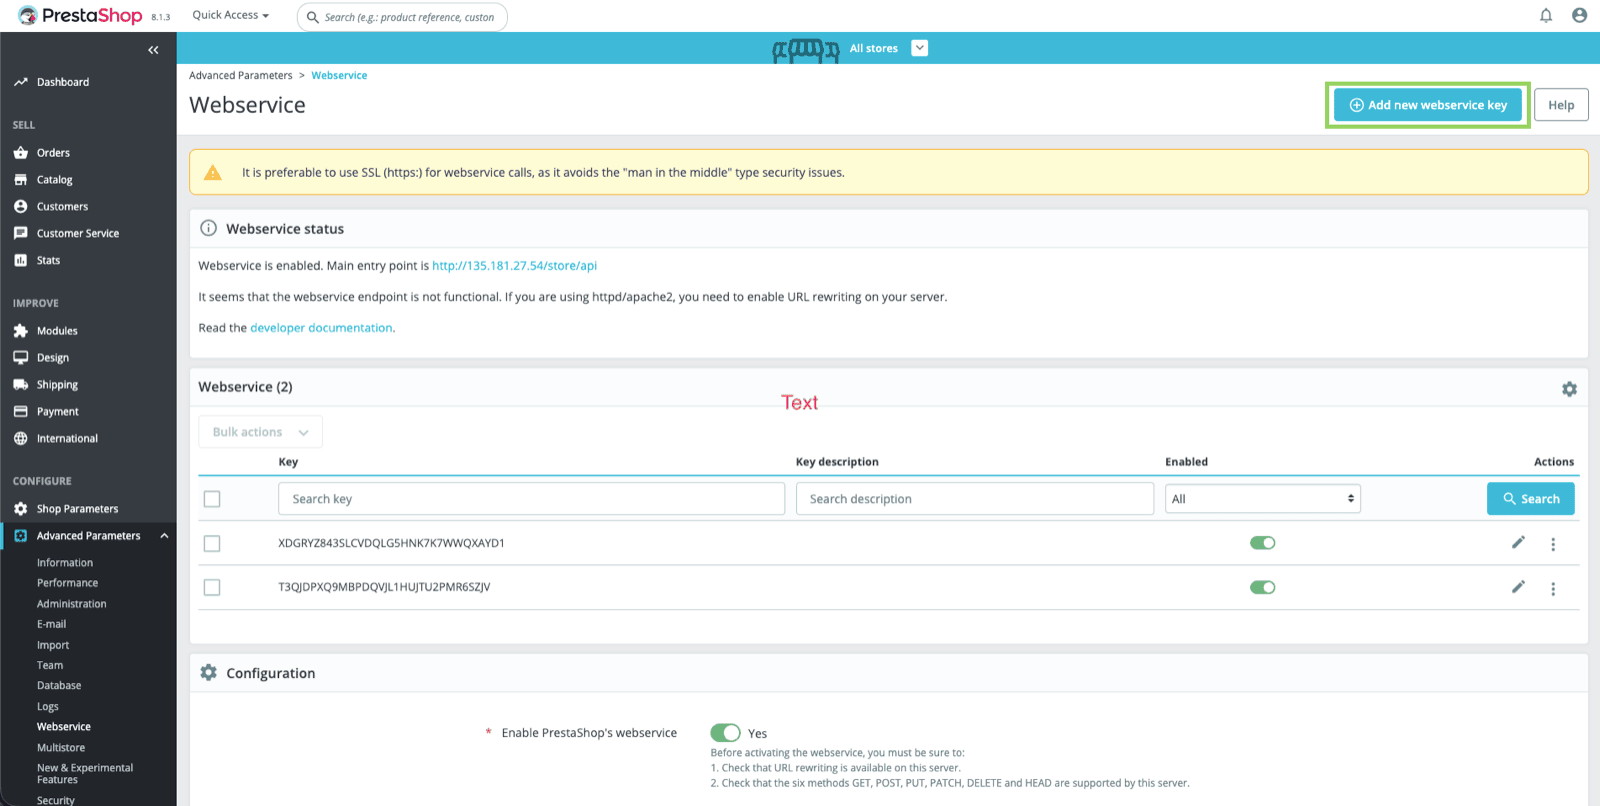Viewport: 1600px width, 806px height.
Task: Edit the T3QJDPXQ9 key with pencil icon
Action: [x=1518, y=587]
